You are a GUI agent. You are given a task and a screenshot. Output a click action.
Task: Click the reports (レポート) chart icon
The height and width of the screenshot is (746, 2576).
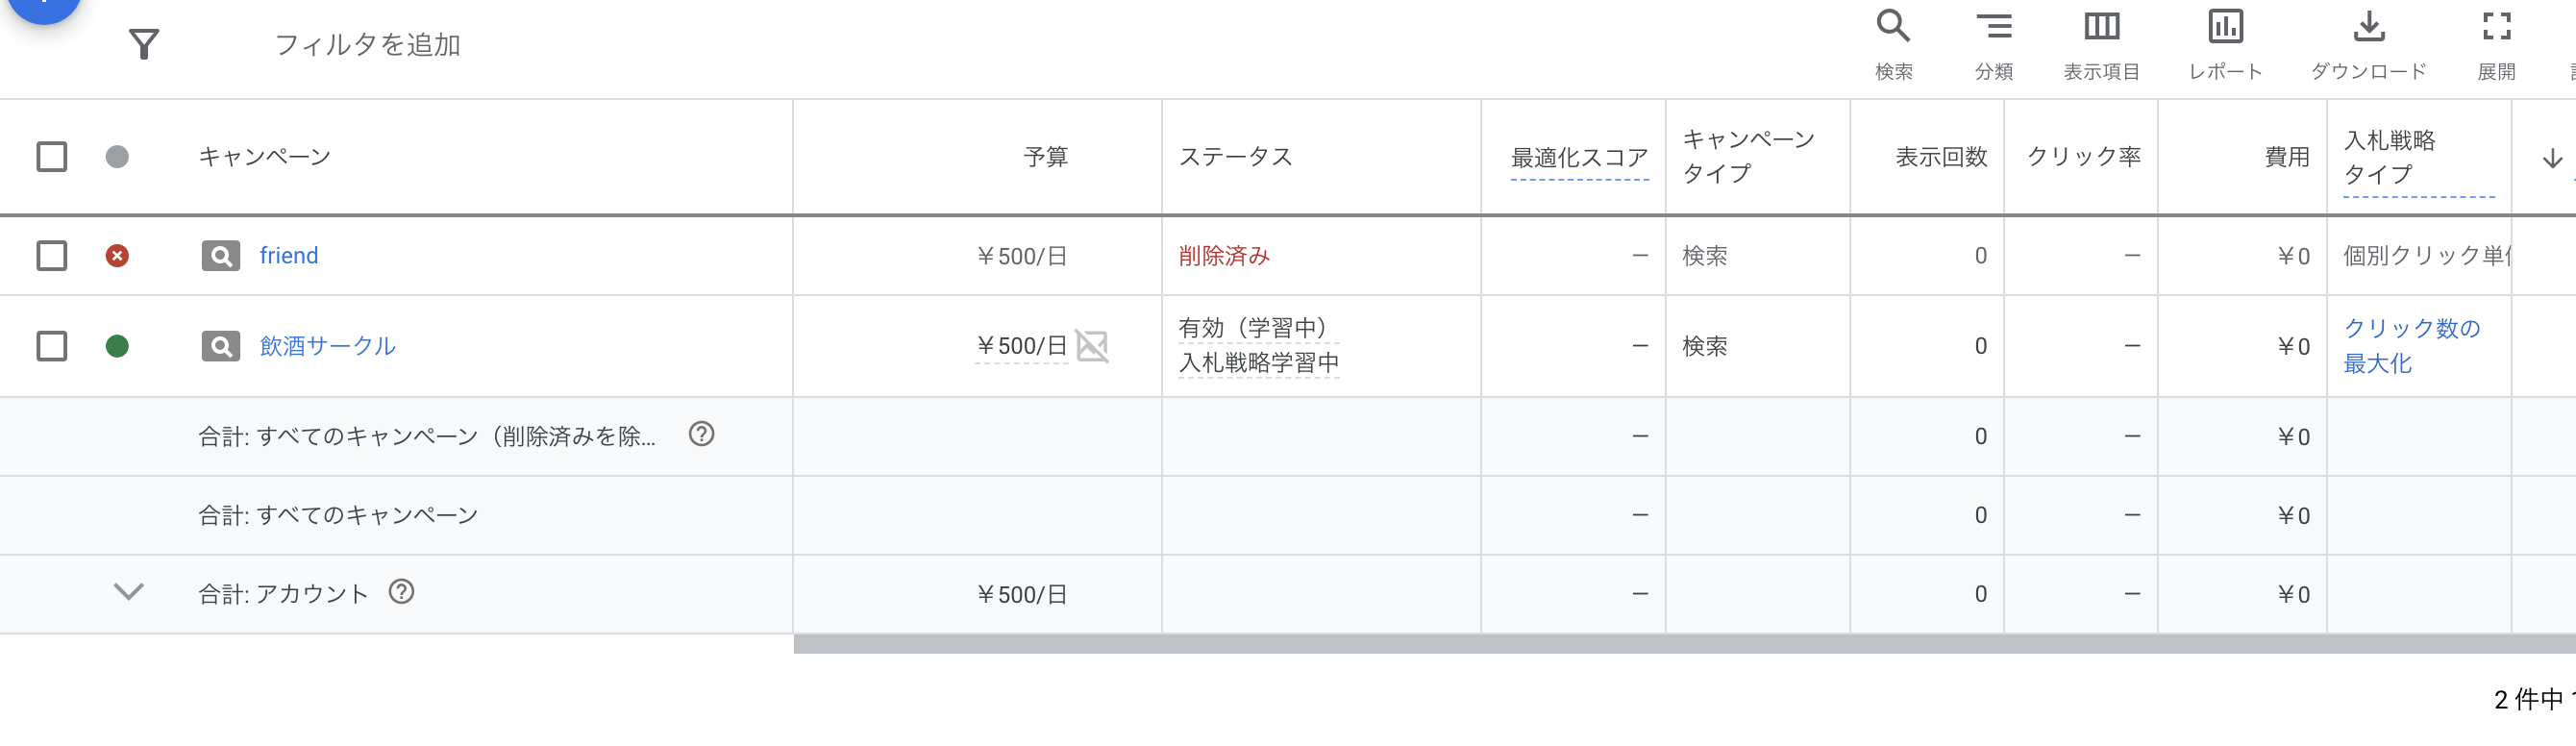tap(2225, 27)
